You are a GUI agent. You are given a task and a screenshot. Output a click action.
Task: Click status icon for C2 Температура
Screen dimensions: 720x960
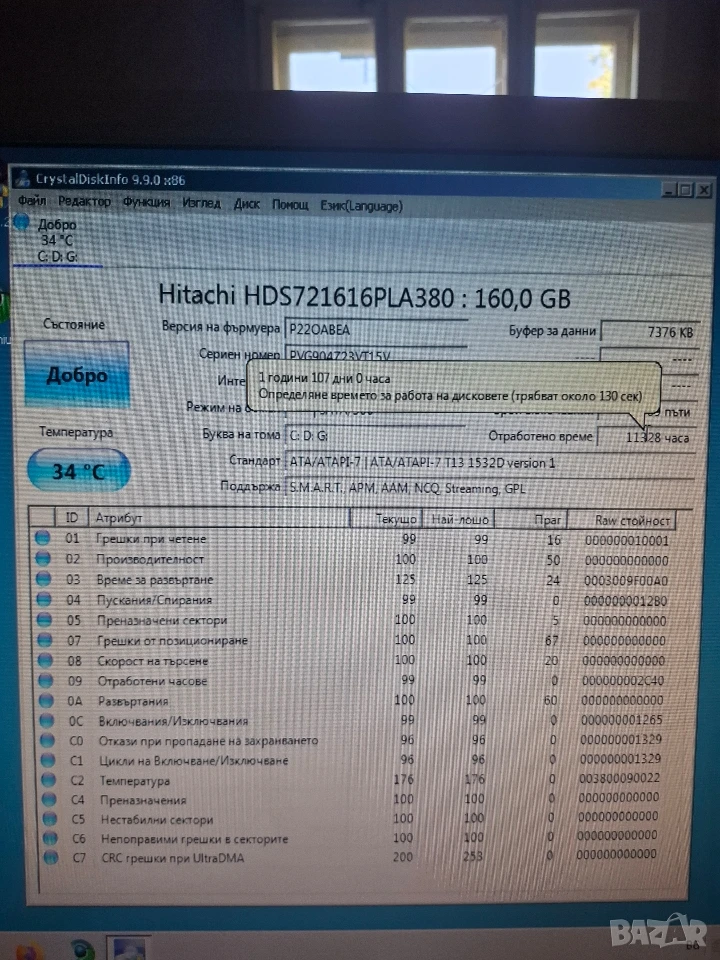tap(48, 780)
